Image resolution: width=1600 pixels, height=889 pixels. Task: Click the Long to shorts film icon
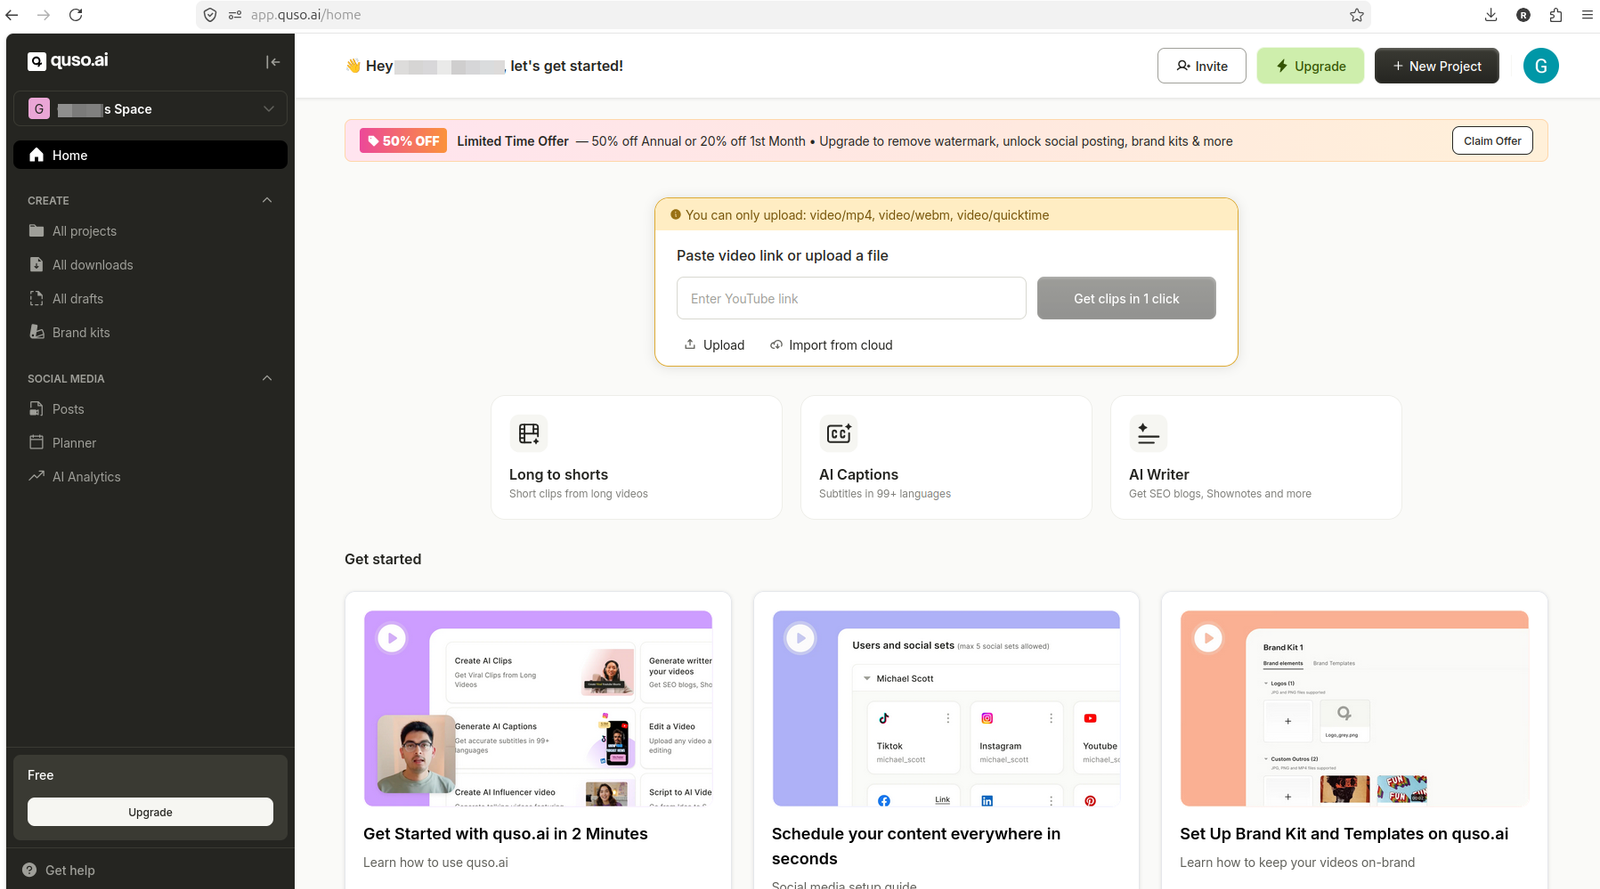pyautogui.click(x=529, y=433)
